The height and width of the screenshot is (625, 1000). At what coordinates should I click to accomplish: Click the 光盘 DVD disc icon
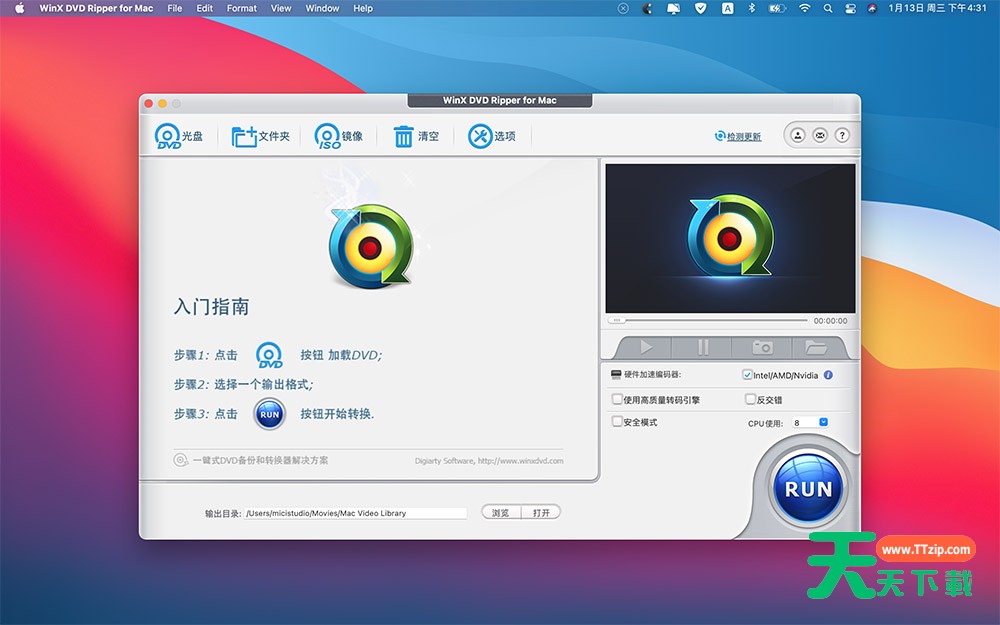(167, 136)
